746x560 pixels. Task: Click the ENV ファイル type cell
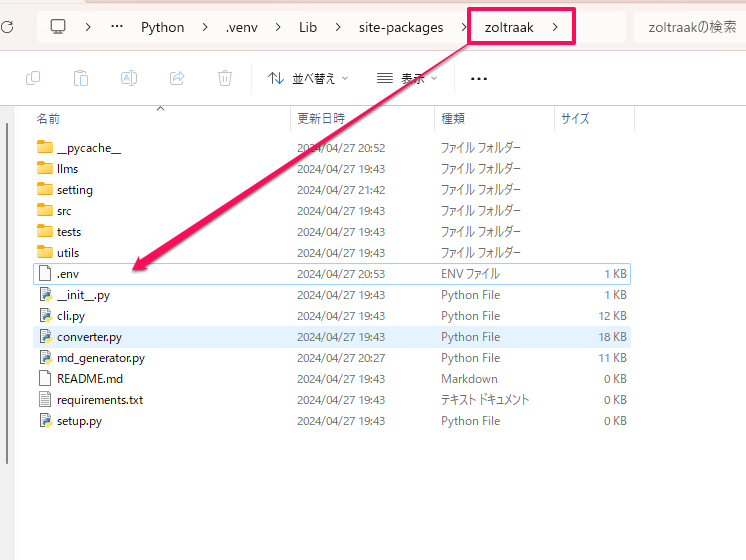pyautogui.click(x=470, y=274)
